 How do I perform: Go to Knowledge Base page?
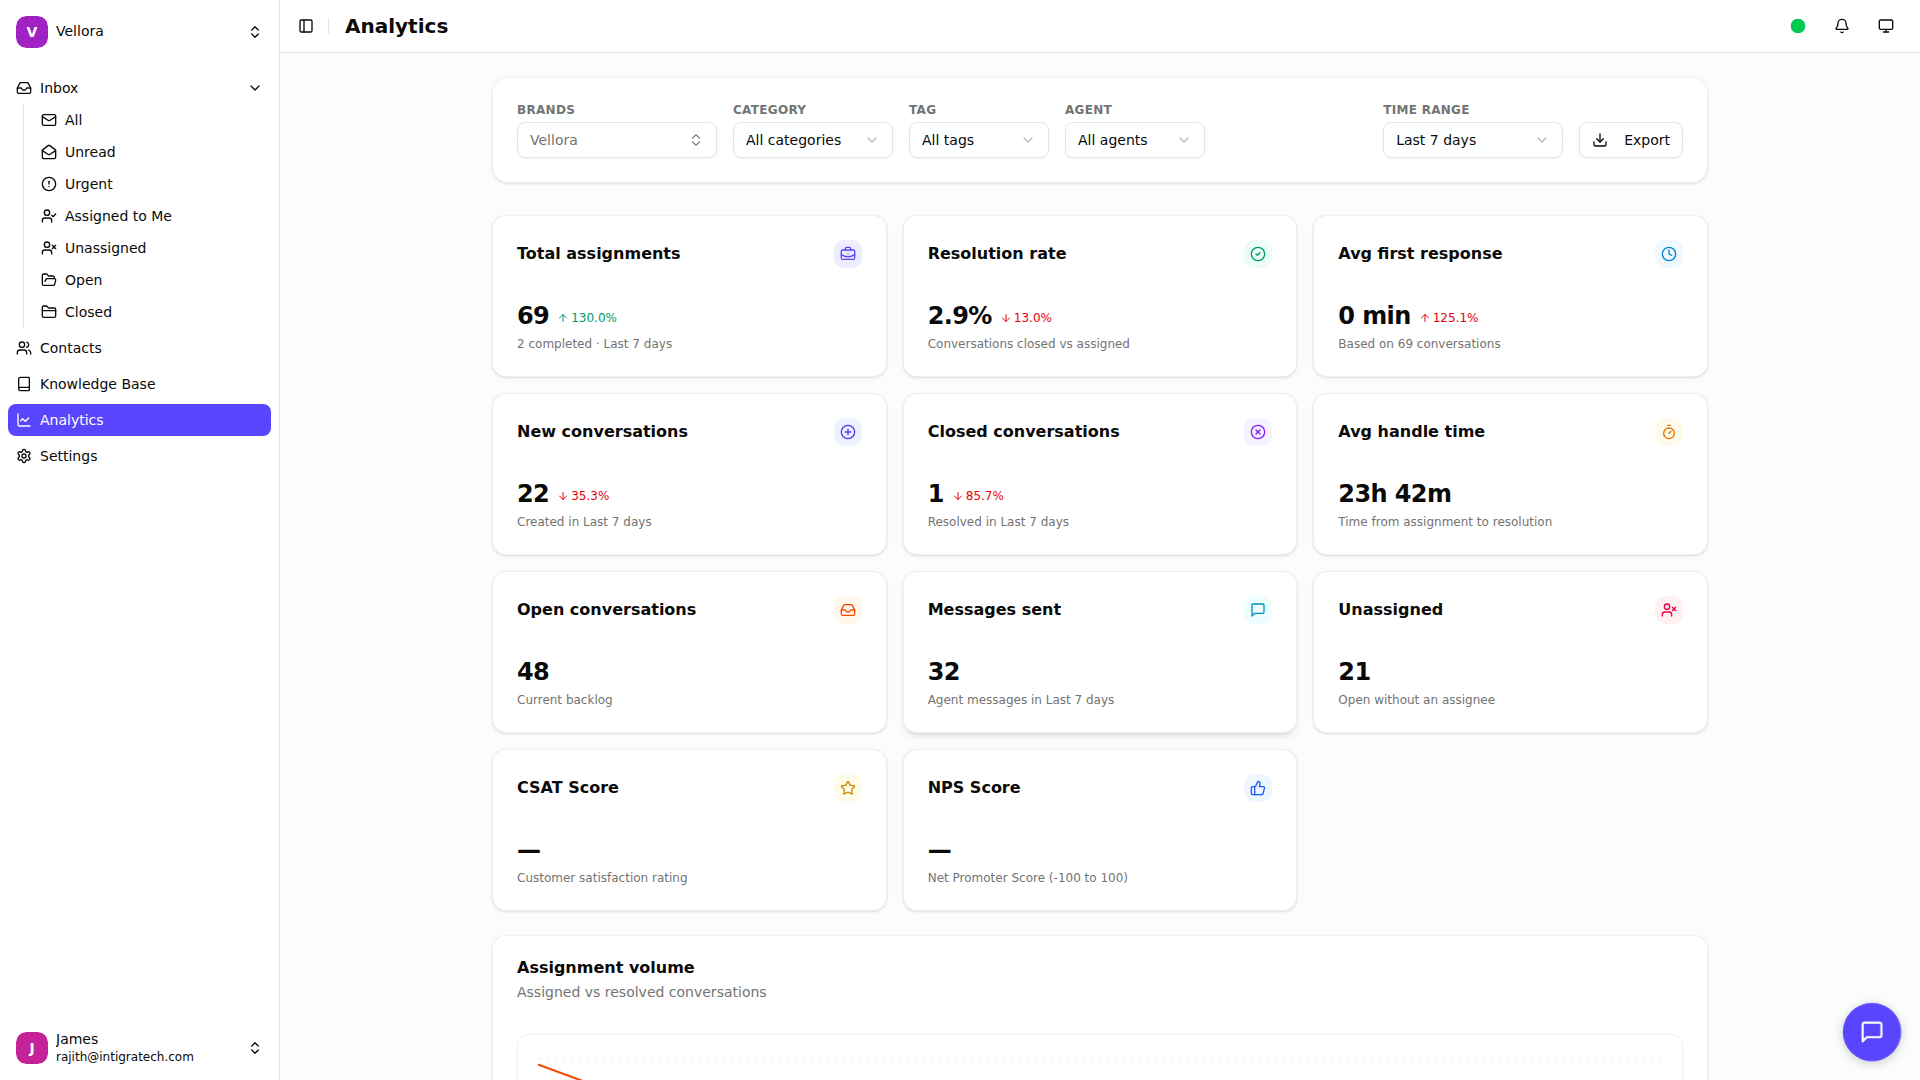point(139,384)
